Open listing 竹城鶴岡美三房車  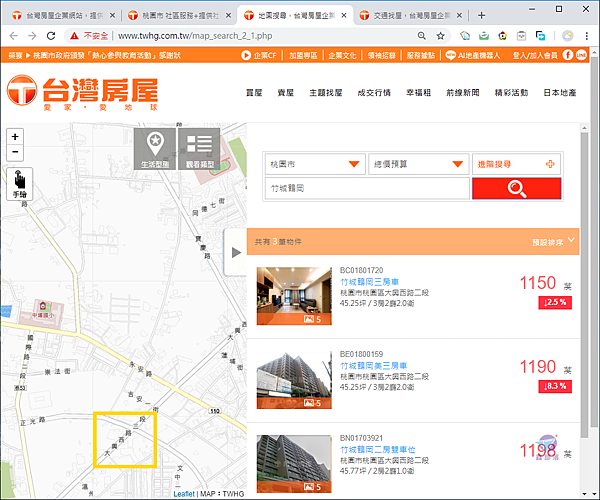[x=373, y=366]
